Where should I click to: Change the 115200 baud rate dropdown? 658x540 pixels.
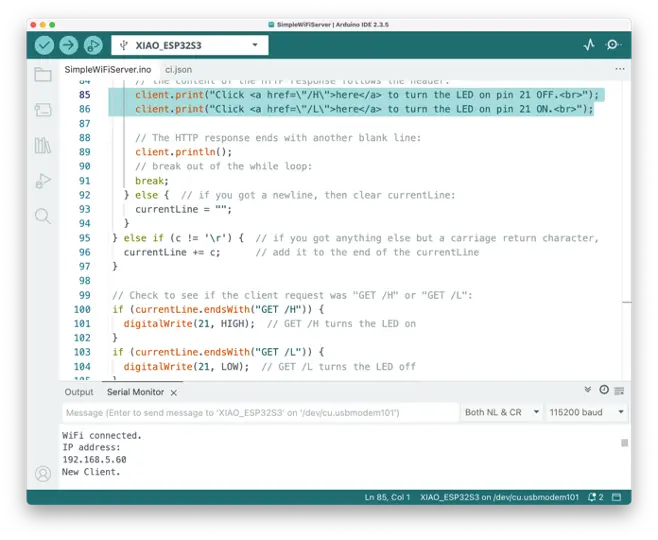pyautogui.click(x=587, y=412)
